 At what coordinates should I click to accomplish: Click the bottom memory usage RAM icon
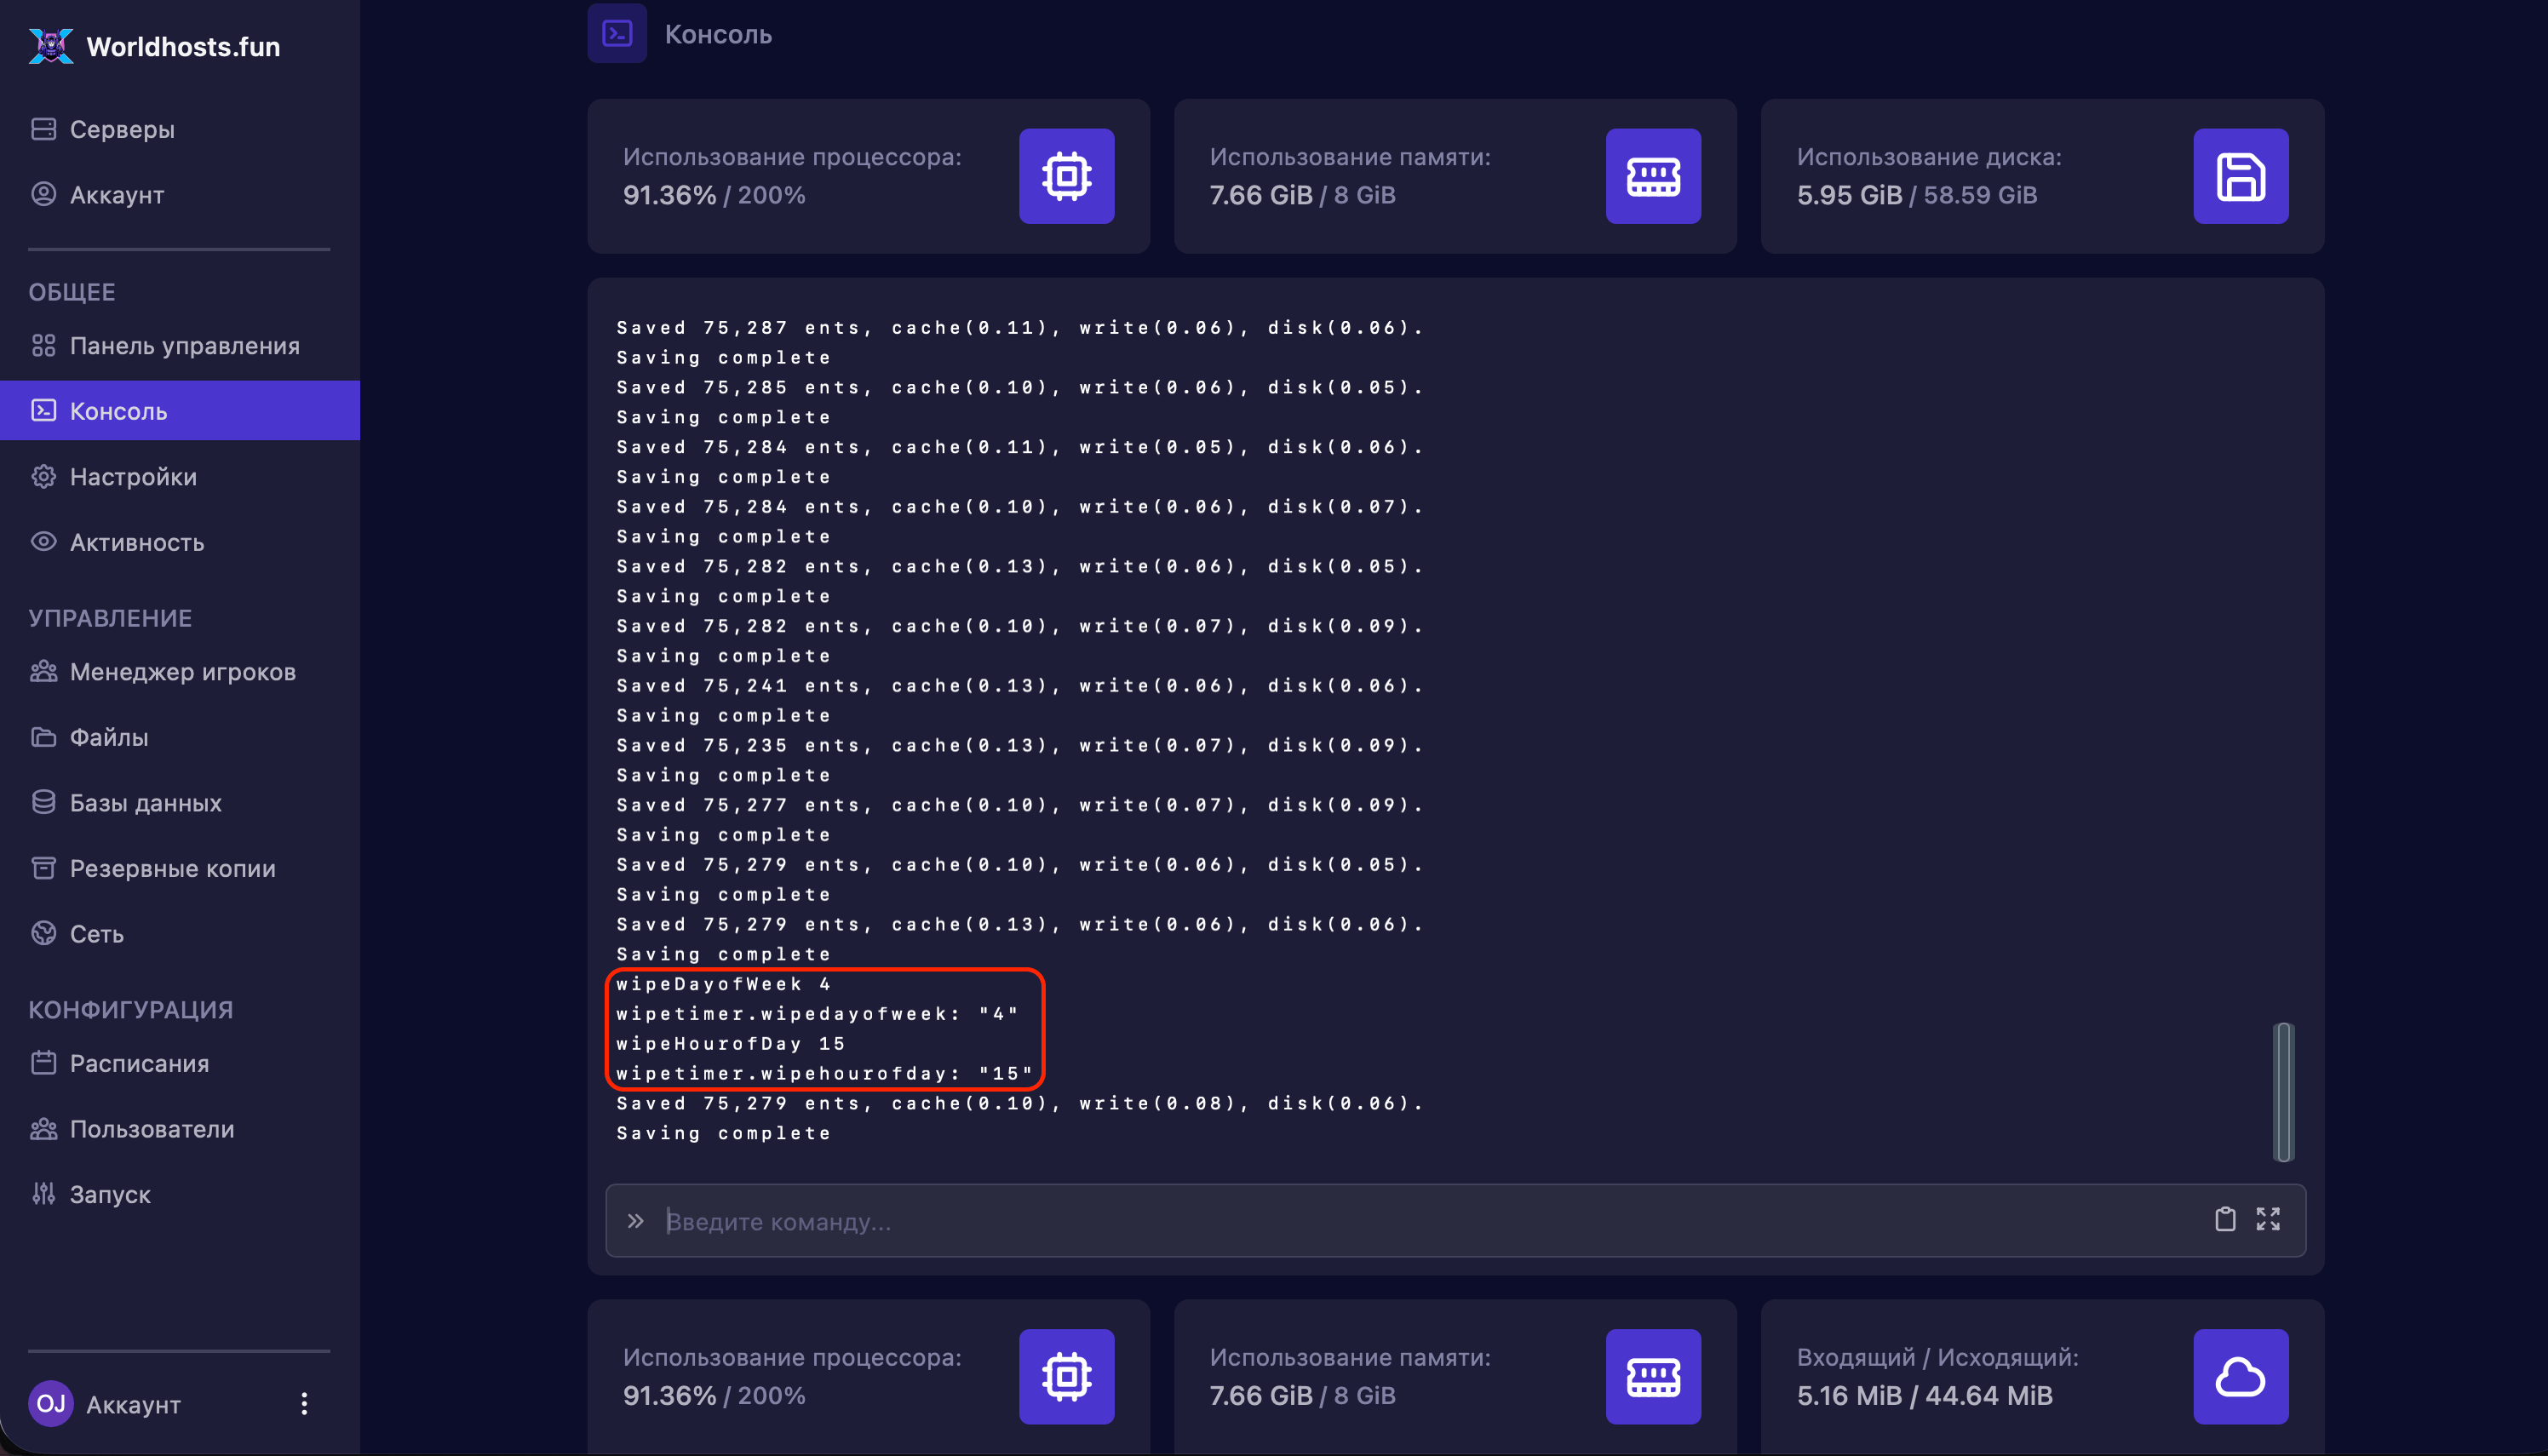1653,1376
